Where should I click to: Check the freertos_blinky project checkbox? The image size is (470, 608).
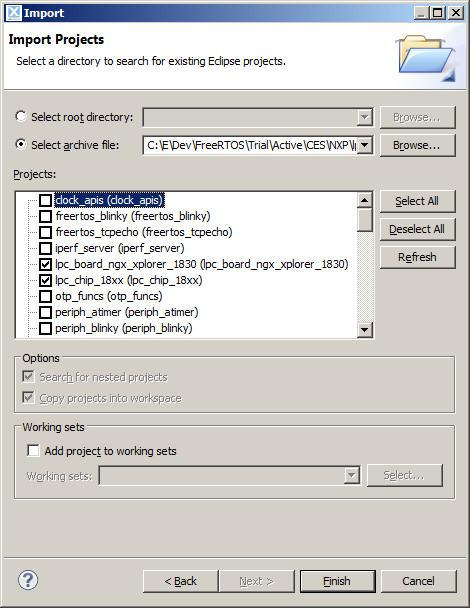click(45, 216)
